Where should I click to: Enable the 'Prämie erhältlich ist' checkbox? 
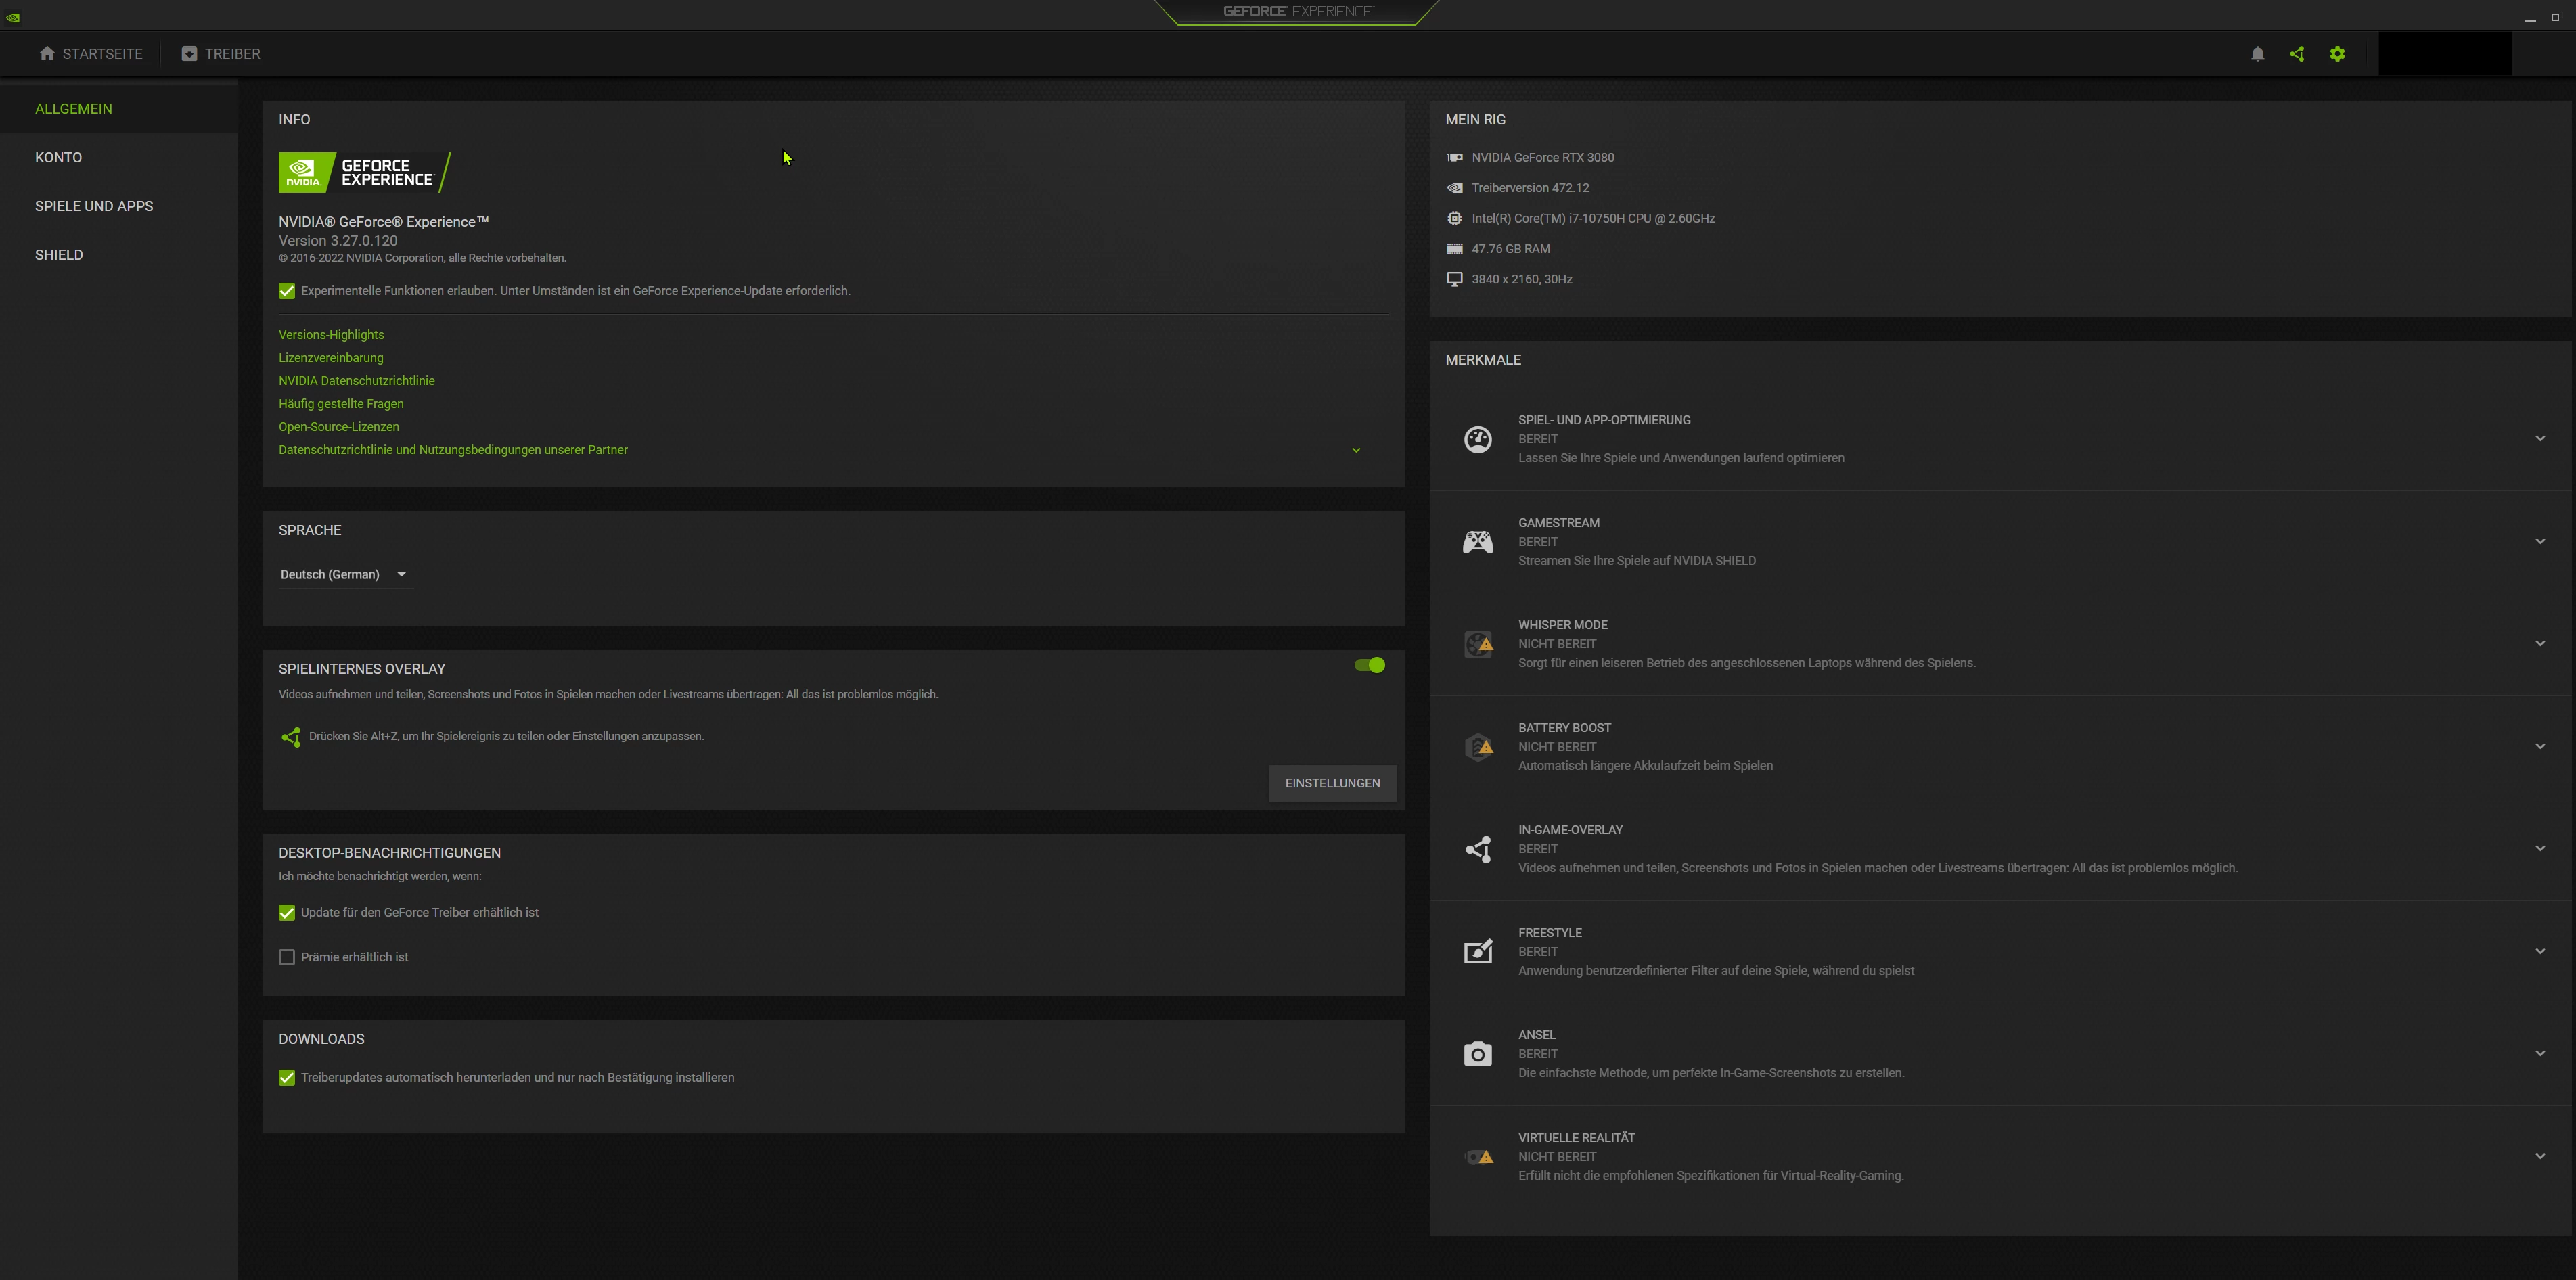click(287, 957)
